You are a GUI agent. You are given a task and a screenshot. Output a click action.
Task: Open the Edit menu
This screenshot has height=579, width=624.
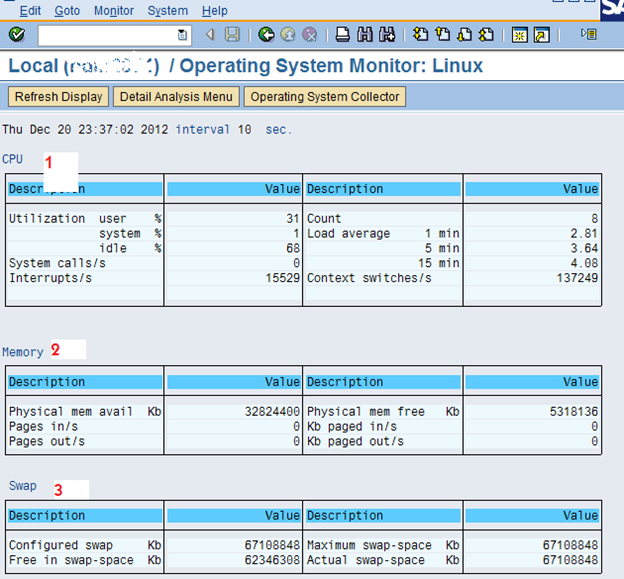coord(30,11)
